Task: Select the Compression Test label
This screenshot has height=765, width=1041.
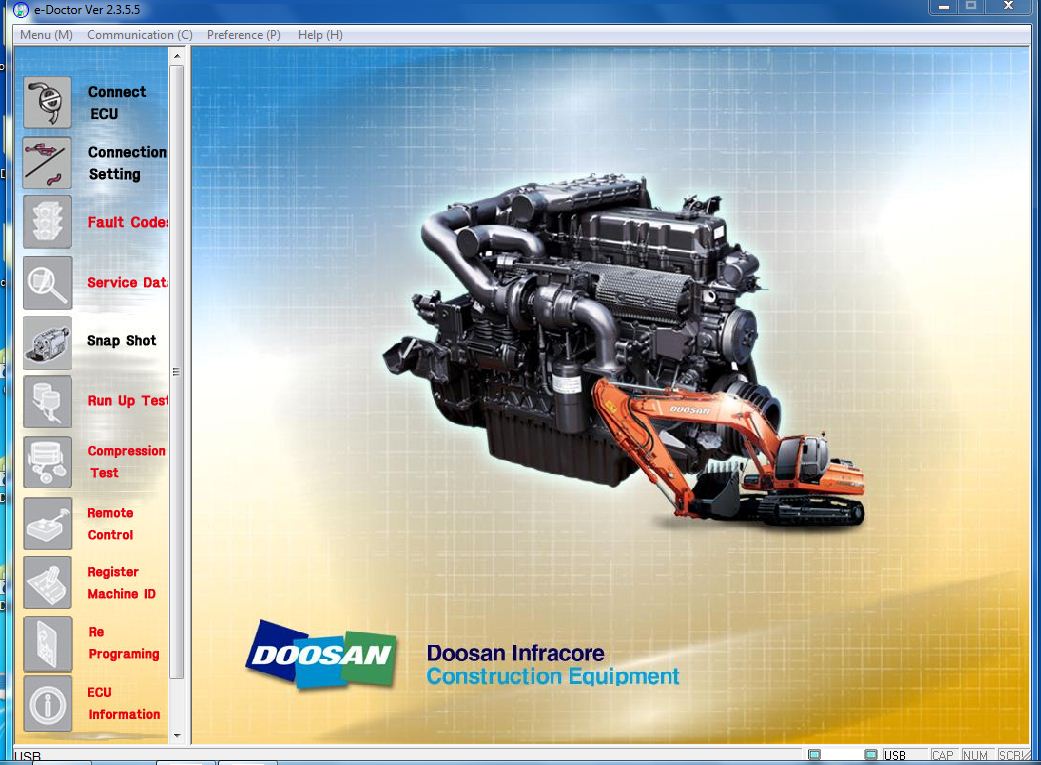Action: click(x=126, y=462)
